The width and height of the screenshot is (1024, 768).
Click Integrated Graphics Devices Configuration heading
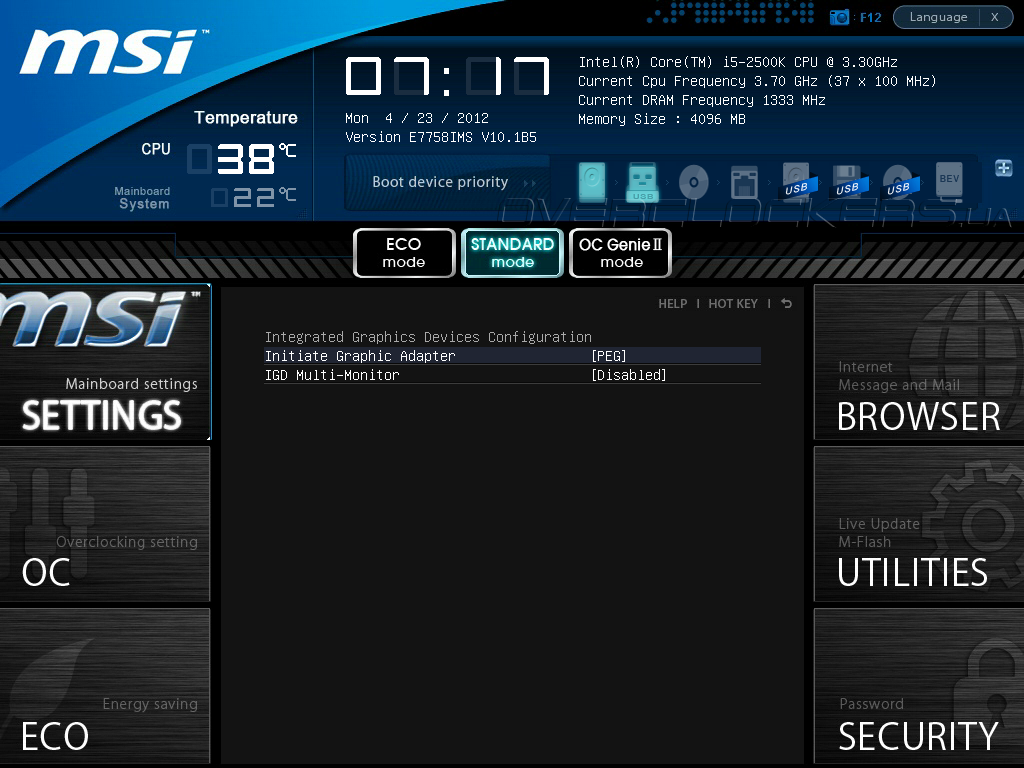click(x=428, y=337)
